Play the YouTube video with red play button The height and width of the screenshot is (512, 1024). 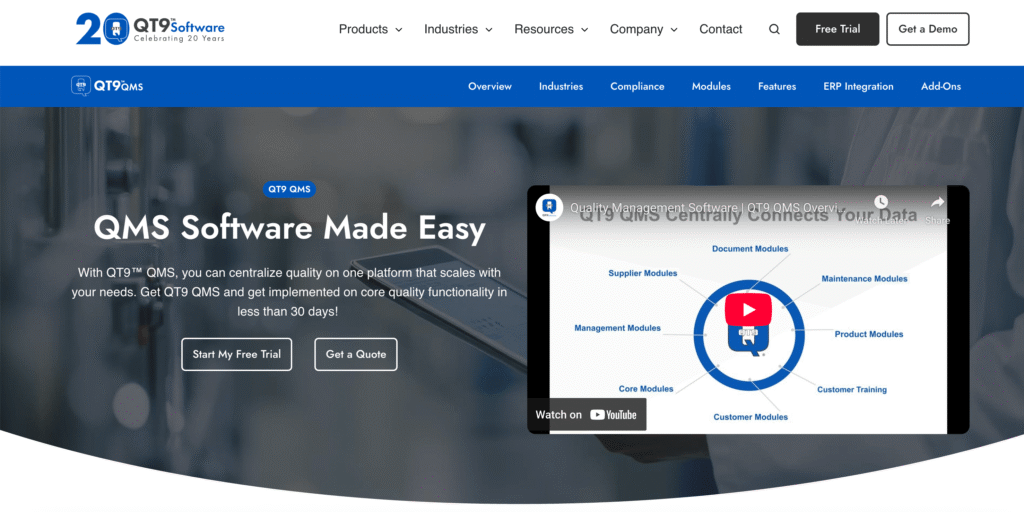(x=748, y=310)
